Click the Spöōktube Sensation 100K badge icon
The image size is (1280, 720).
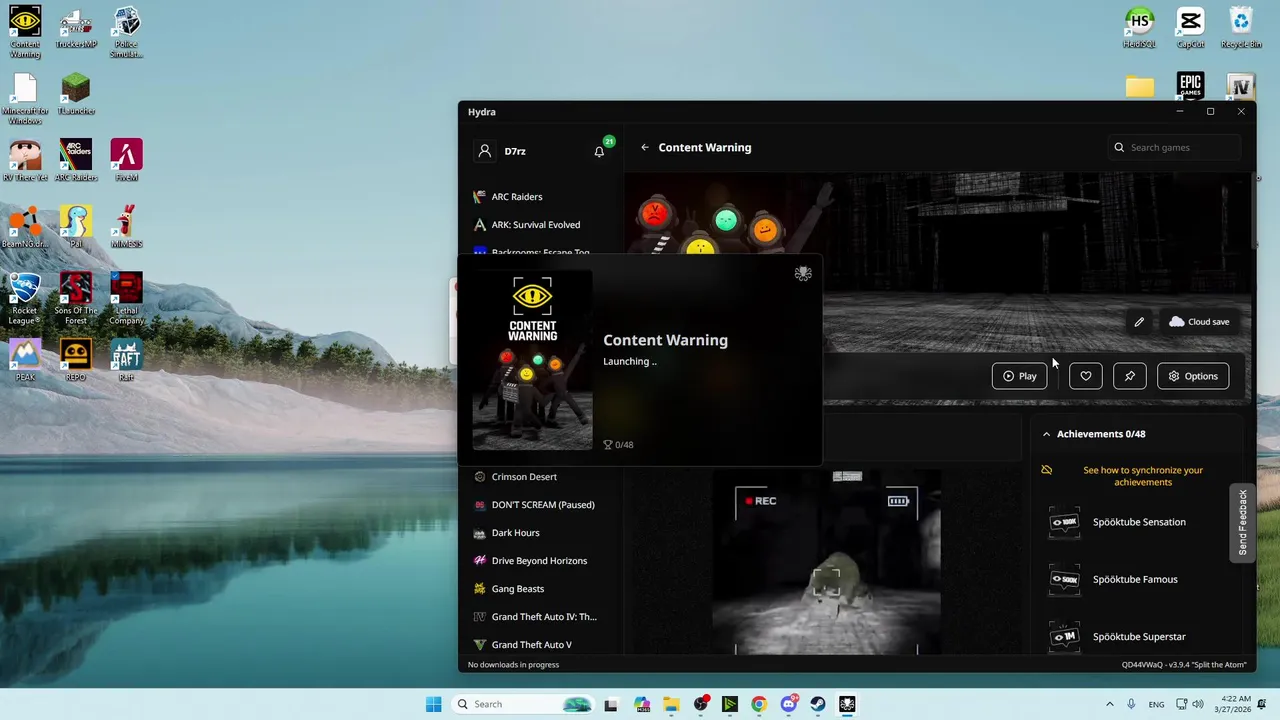1064,522
